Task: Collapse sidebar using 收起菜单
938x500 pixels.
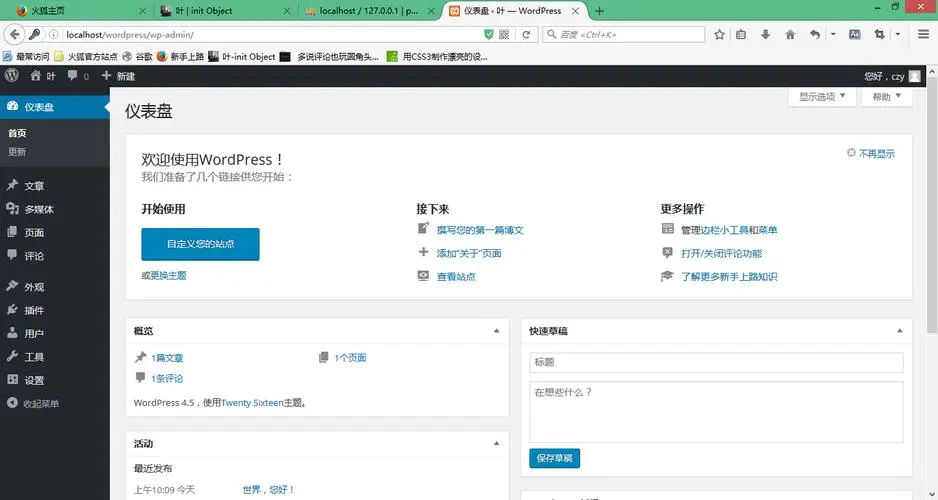Action: [x=40, y=404]
